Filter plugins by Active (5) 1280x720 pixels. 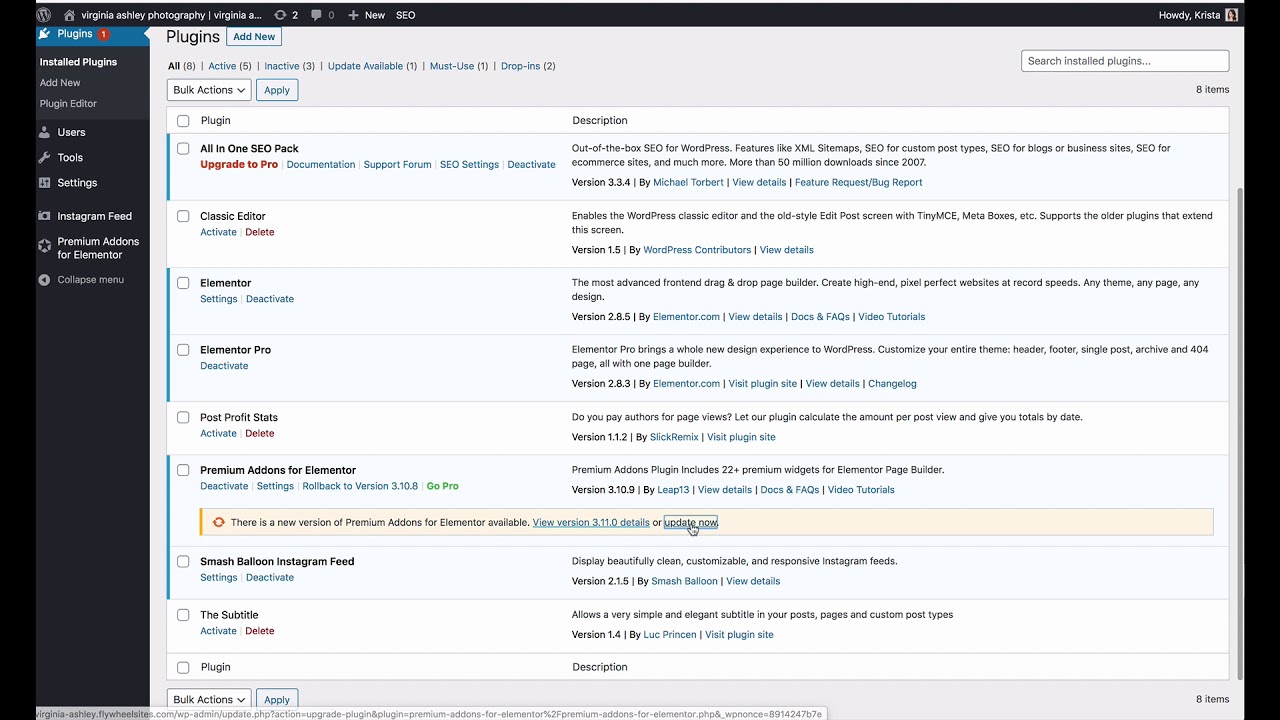230,66
